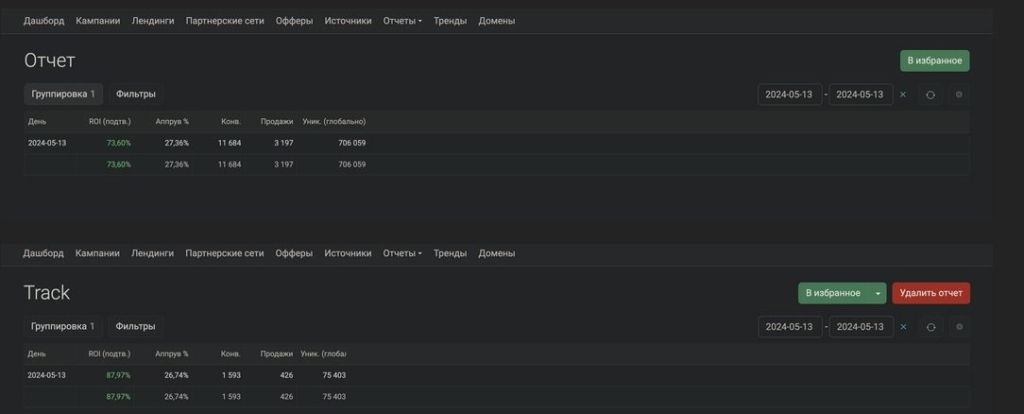Switch to Фильтры tab in Отчет report
This screenshot has height=414, width=1024.
pos(136,94)
